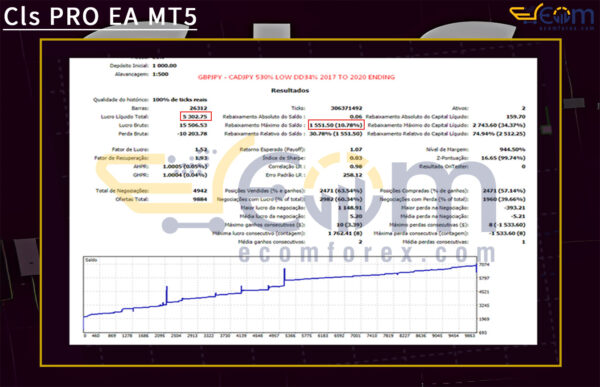Click the 'Ticks' value 306371492

[x=346, y=108]
